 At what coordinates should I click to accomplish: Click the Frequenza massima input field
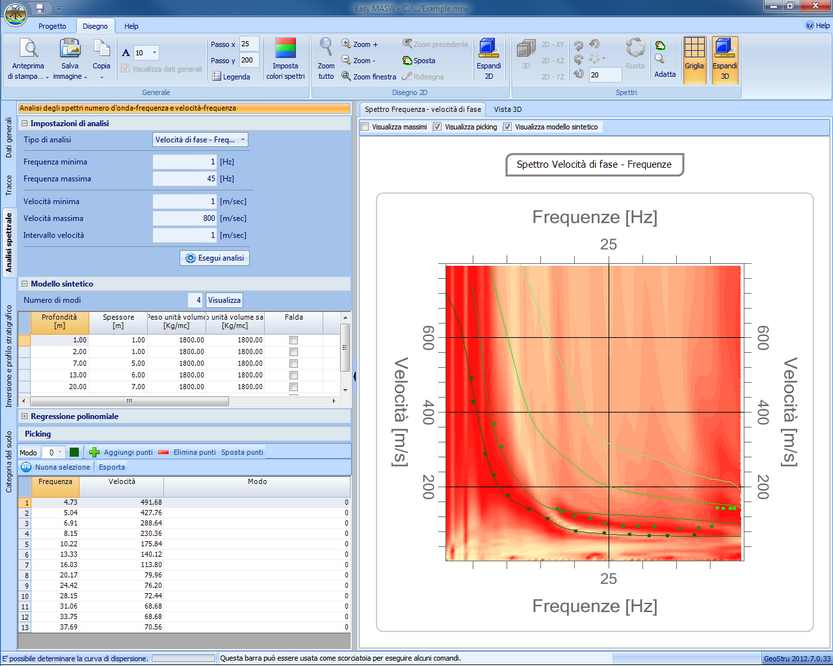point(185,179)
